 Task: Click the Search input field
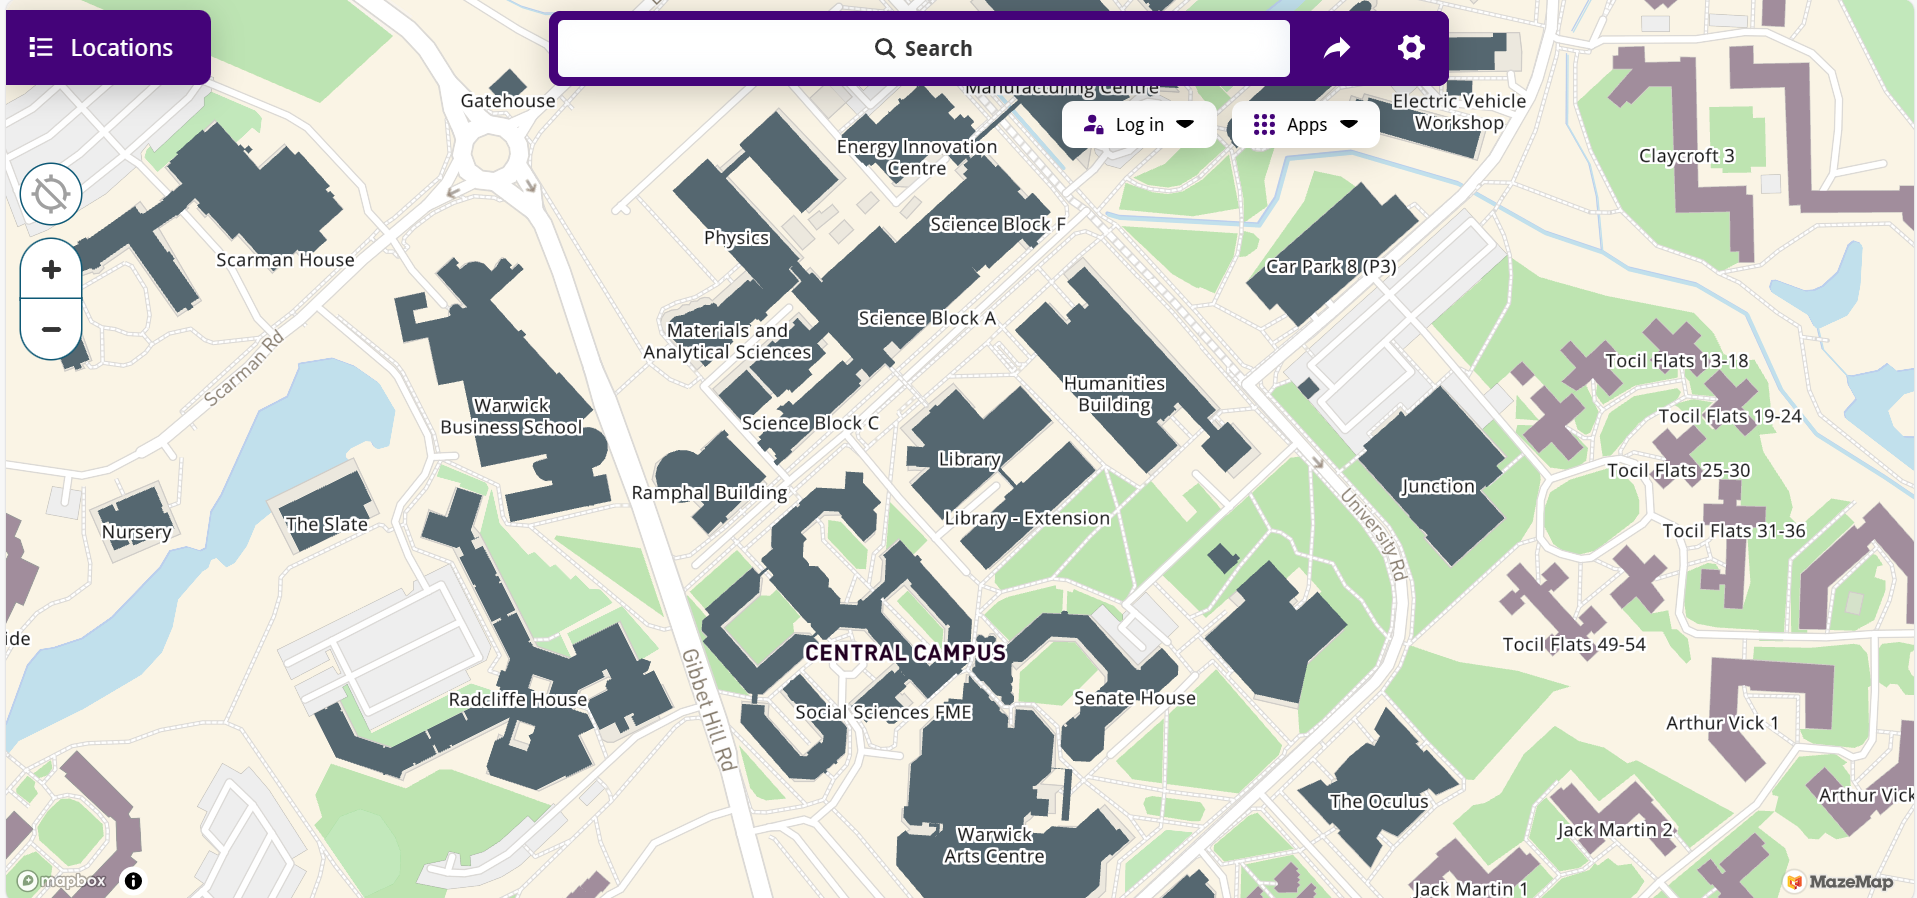(923, 48)
